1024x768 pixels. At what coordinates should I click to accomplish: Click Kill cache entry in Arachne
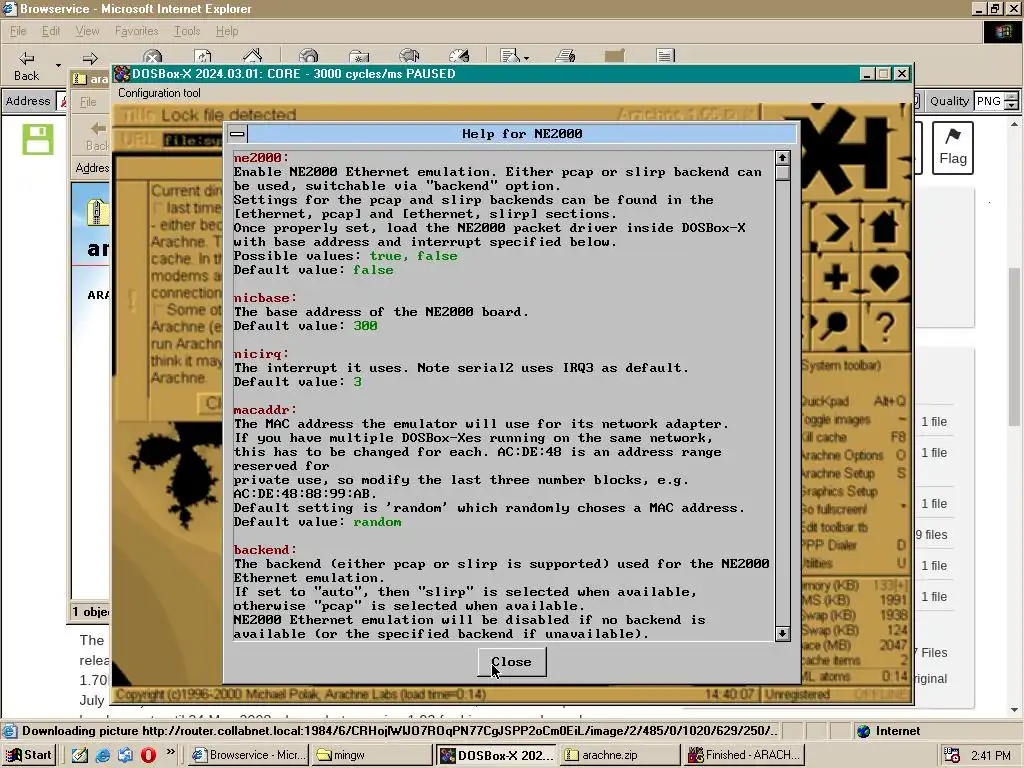click(x=854, y=436)
